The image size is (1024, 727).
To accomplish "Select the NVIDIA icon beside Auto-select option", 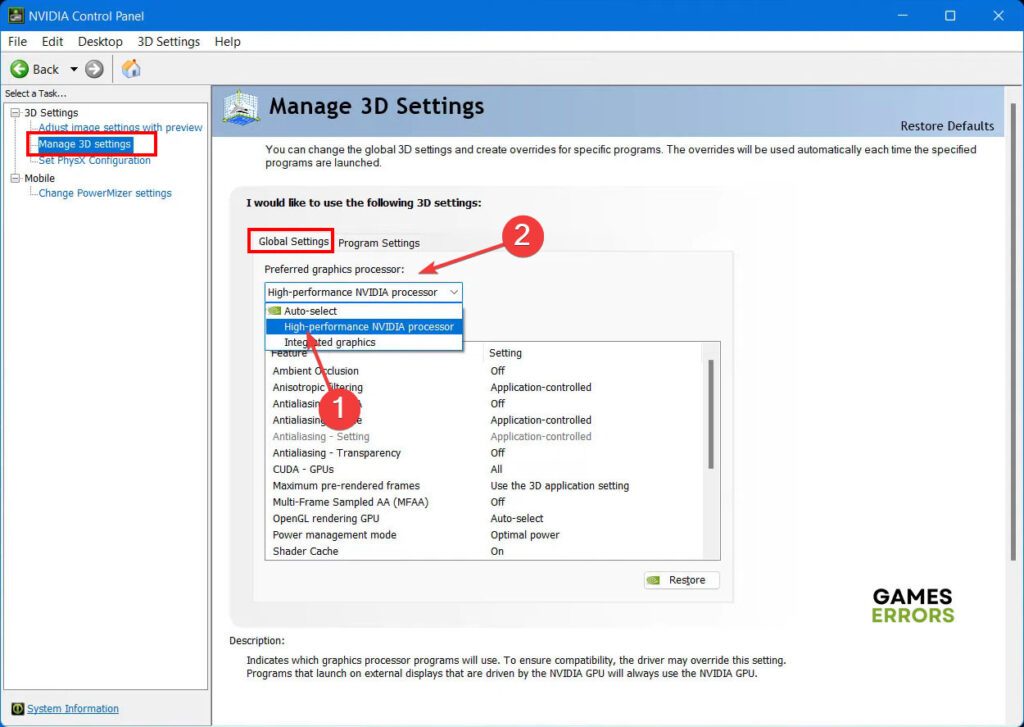I will (x=273, y=311).
